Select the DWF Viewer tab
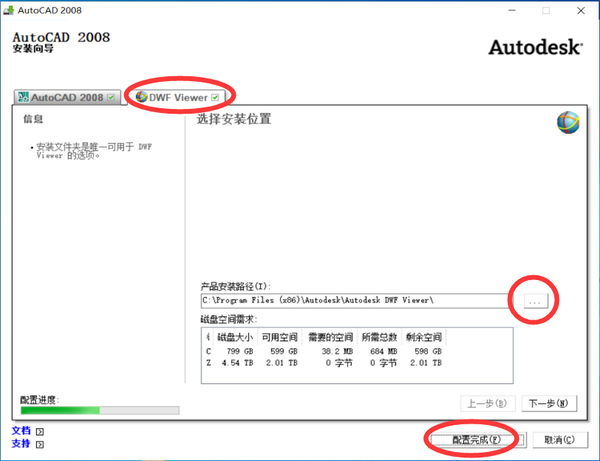Image resolution: width=600 pixels, height=461 pixels. point(178,98)
